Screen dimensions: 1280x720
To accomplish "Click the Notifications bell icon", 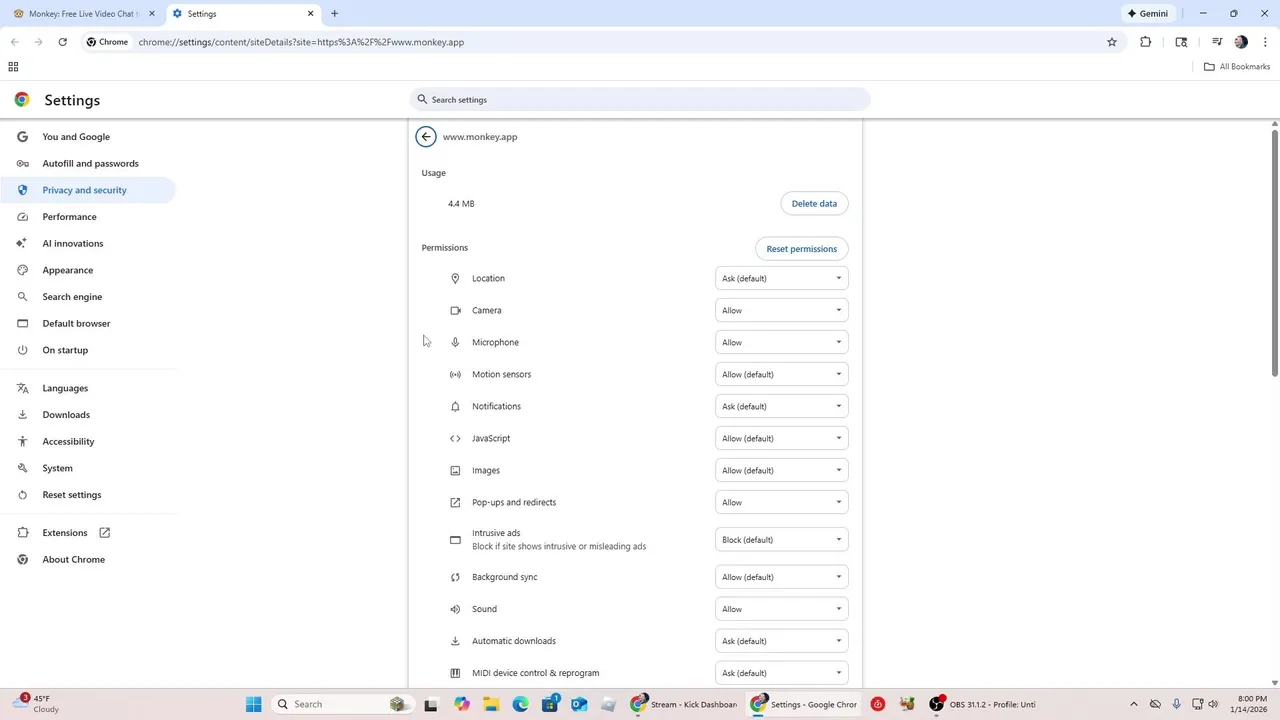I will (x=455, y=406).
